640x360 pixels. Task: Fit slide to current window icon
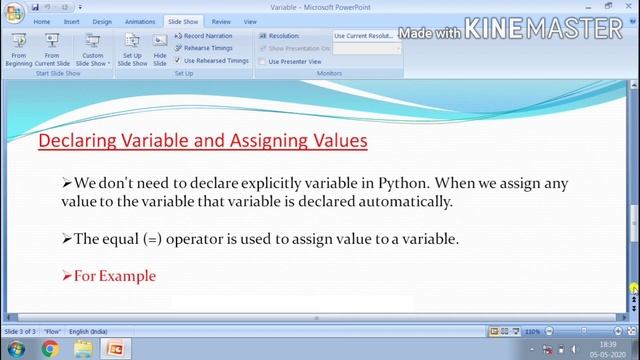pyautogui.click(x=632, y=331)
